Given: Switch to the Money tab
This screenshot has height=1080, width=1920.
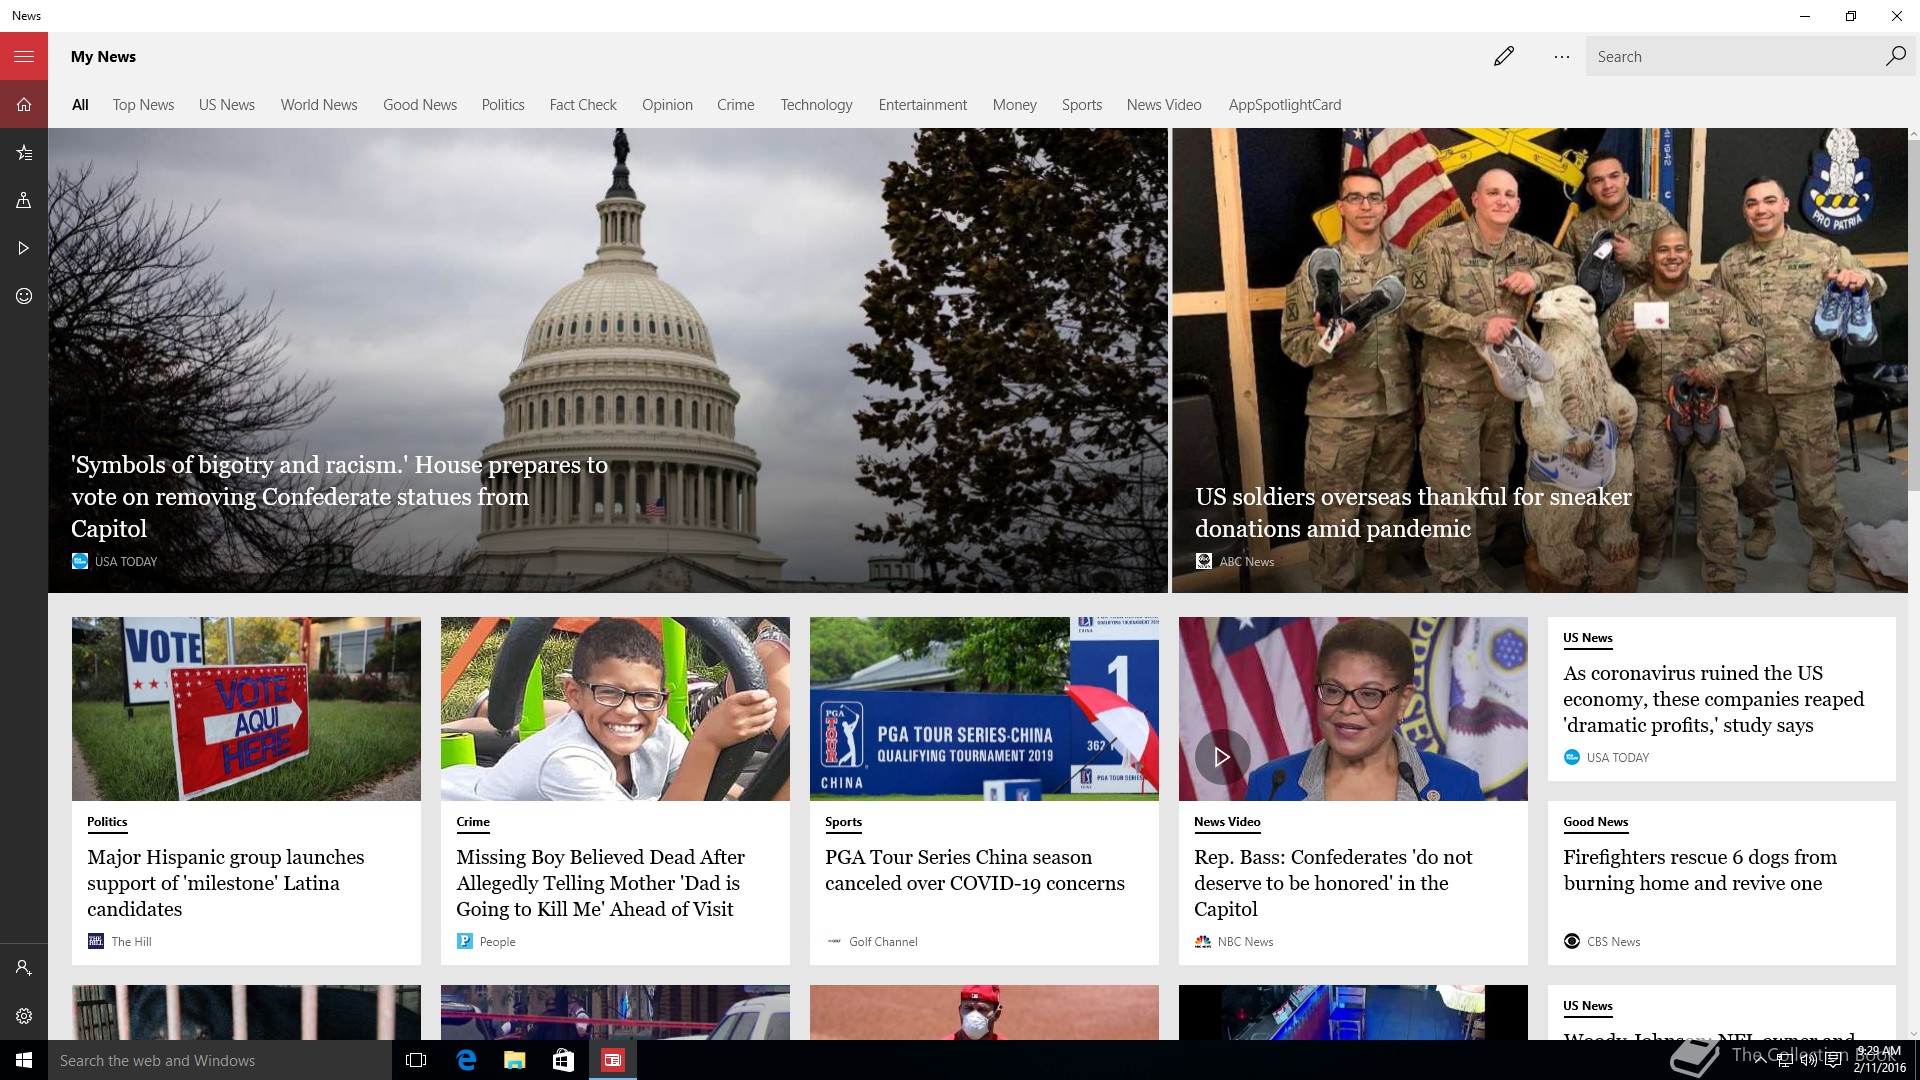Looking at the screenshot, I should [x=1015, y=105].
